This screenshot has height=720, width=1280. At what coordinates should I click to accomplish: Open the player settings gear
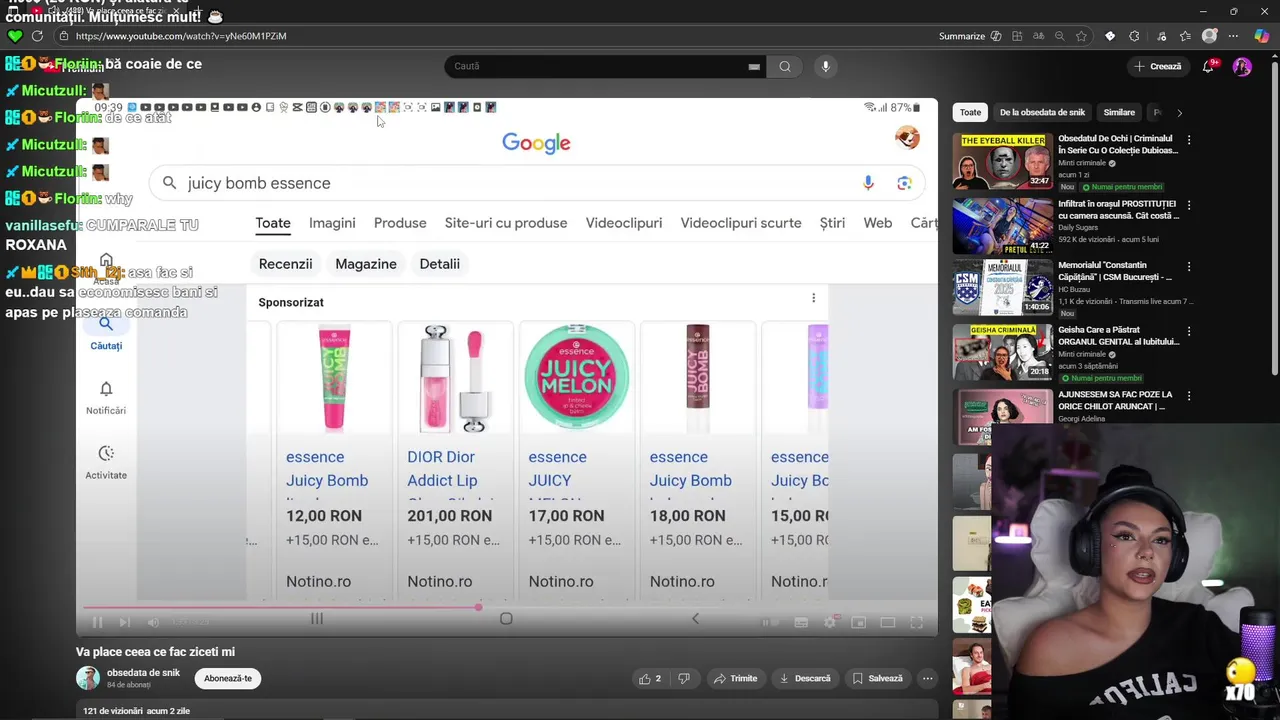(x=829, y=622)
